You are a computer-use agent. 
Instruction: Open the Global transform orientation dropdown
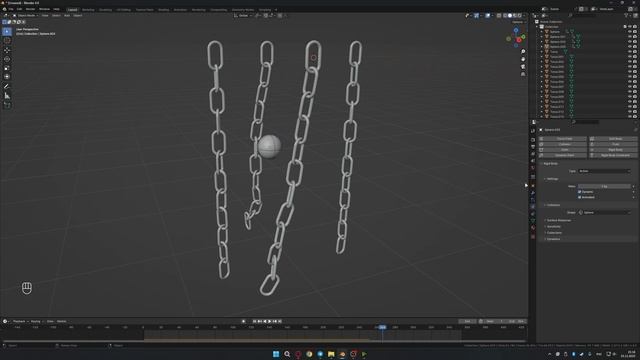click(243, 16)
